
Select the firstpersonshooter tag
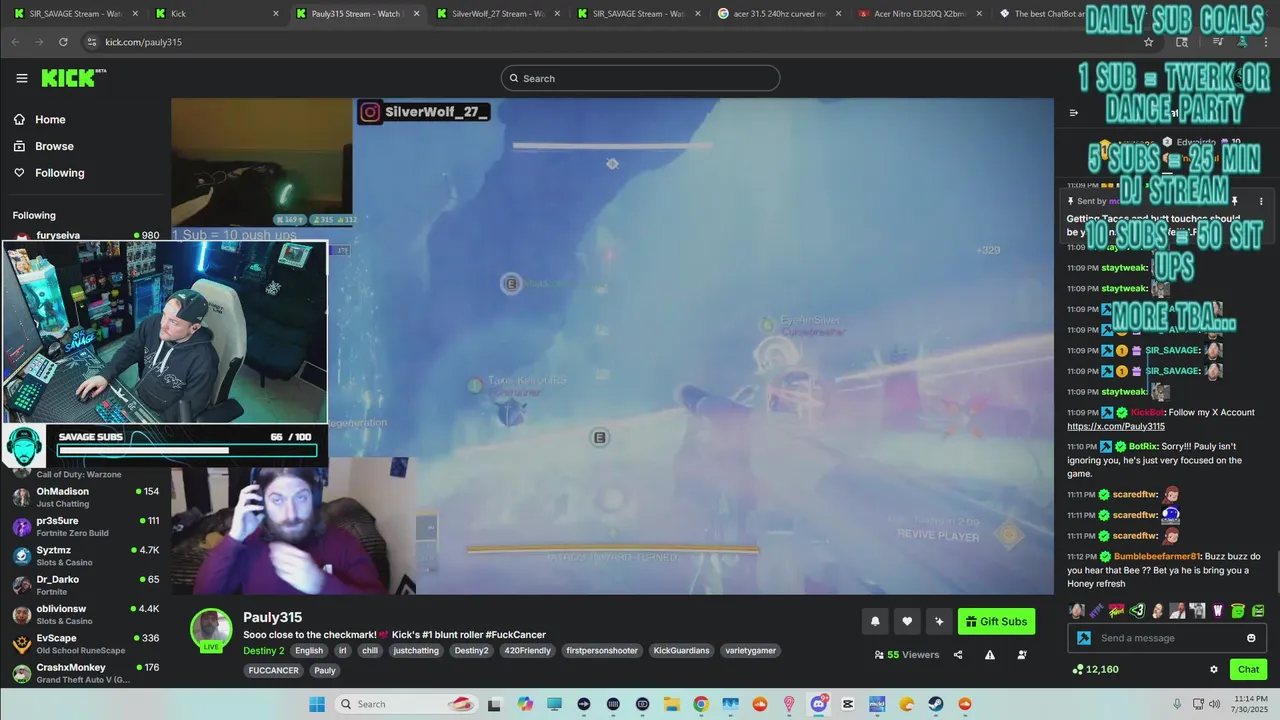point(602,650)
